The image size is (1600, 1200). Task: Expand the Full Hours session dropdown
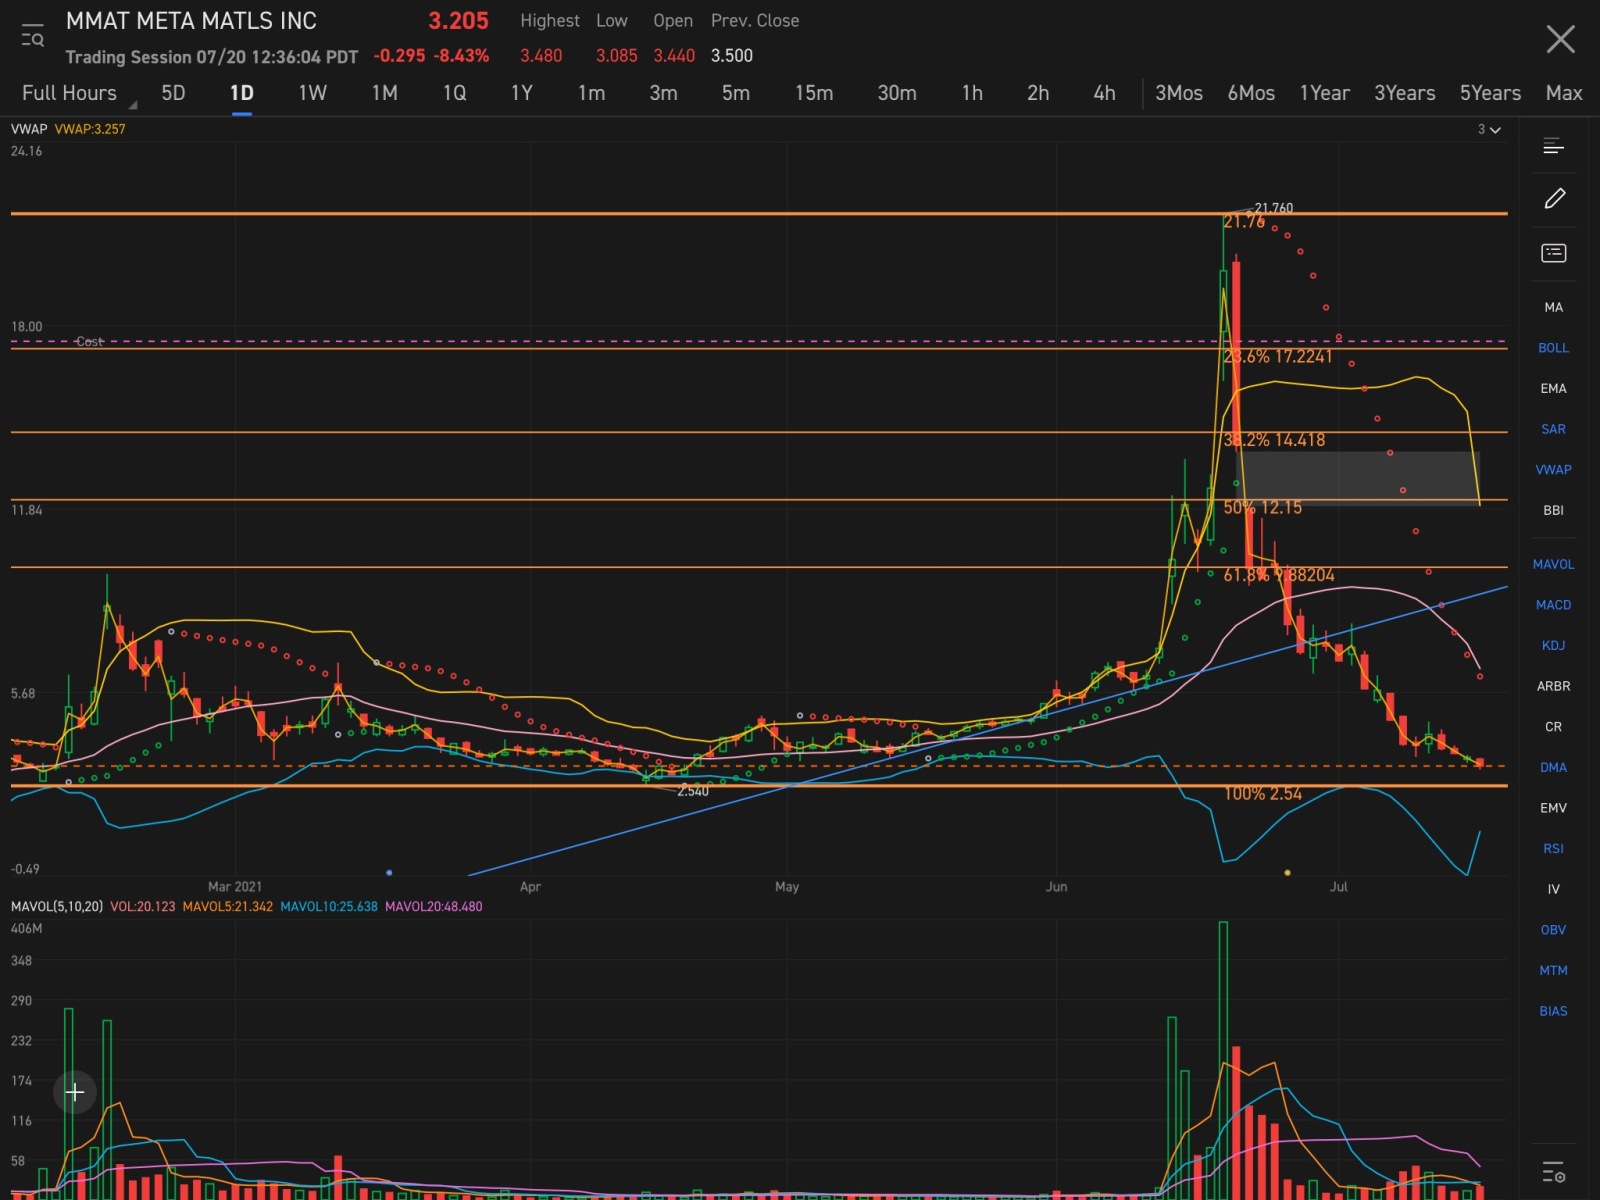point(78,93)
